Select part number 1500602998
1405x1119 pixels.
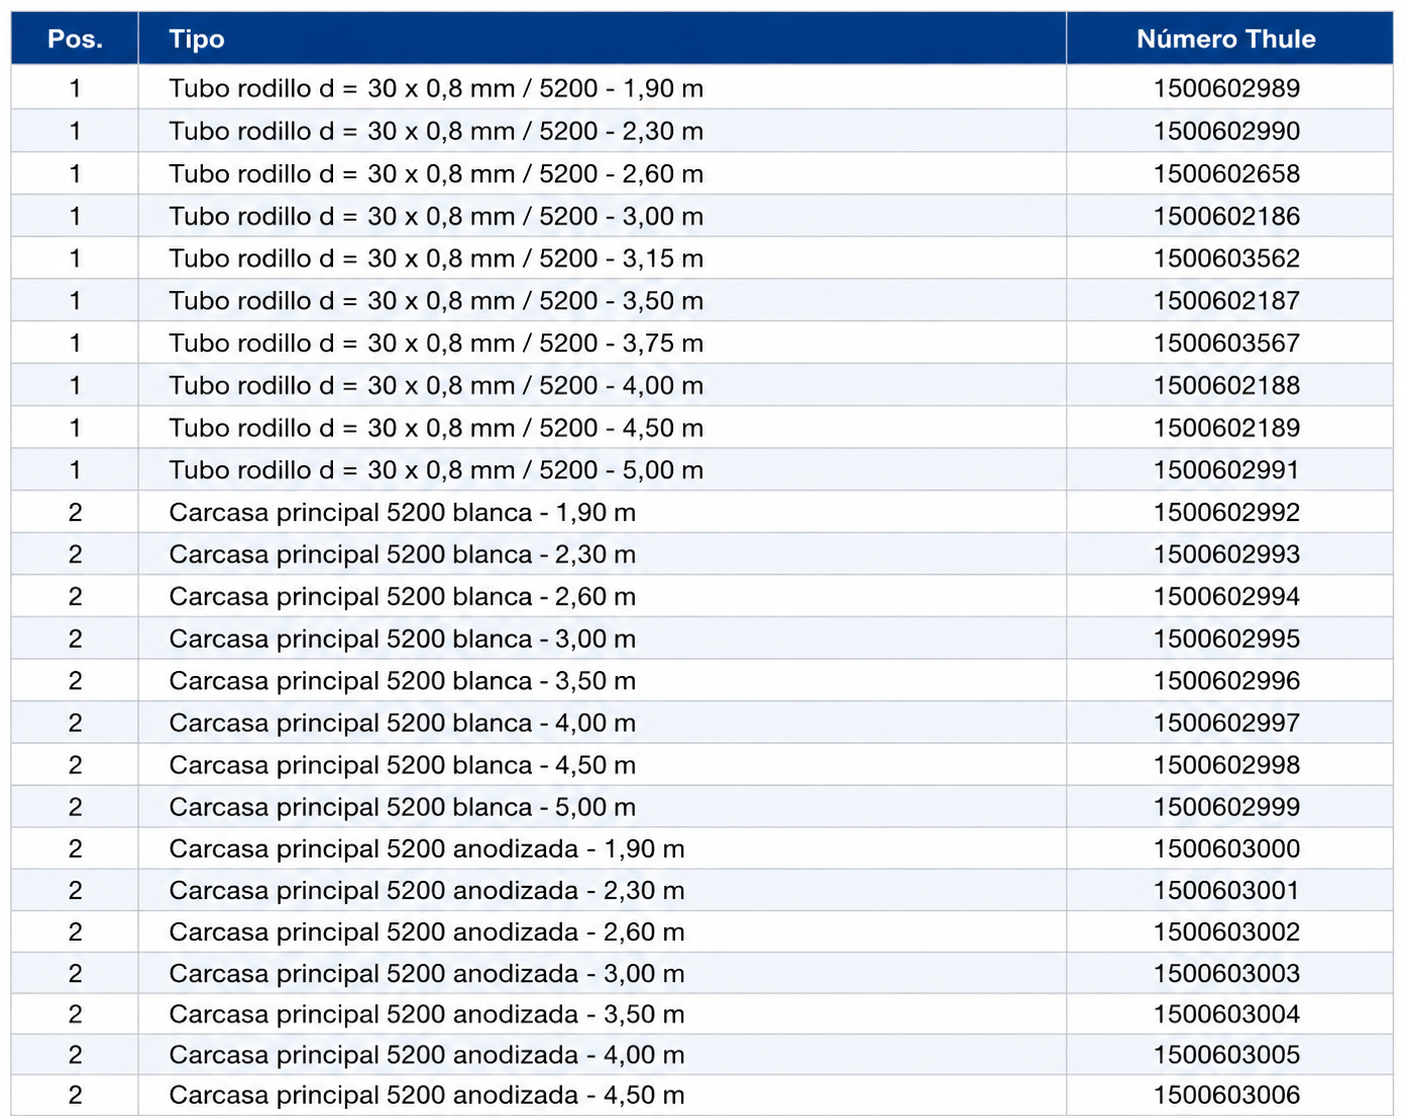click(1227, 764)
